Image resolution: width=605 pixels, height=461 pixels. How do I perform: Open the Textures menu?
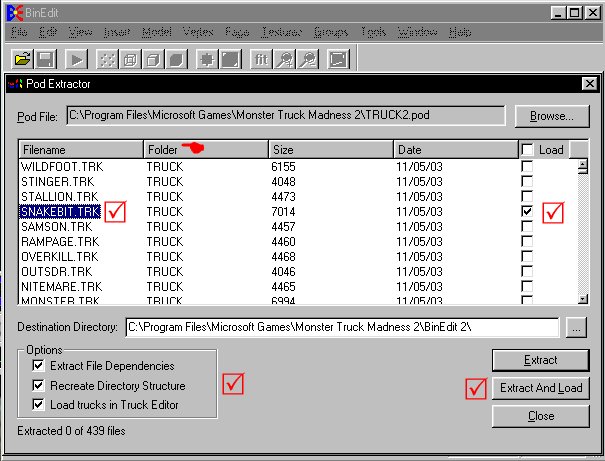(x=281, y=33)
